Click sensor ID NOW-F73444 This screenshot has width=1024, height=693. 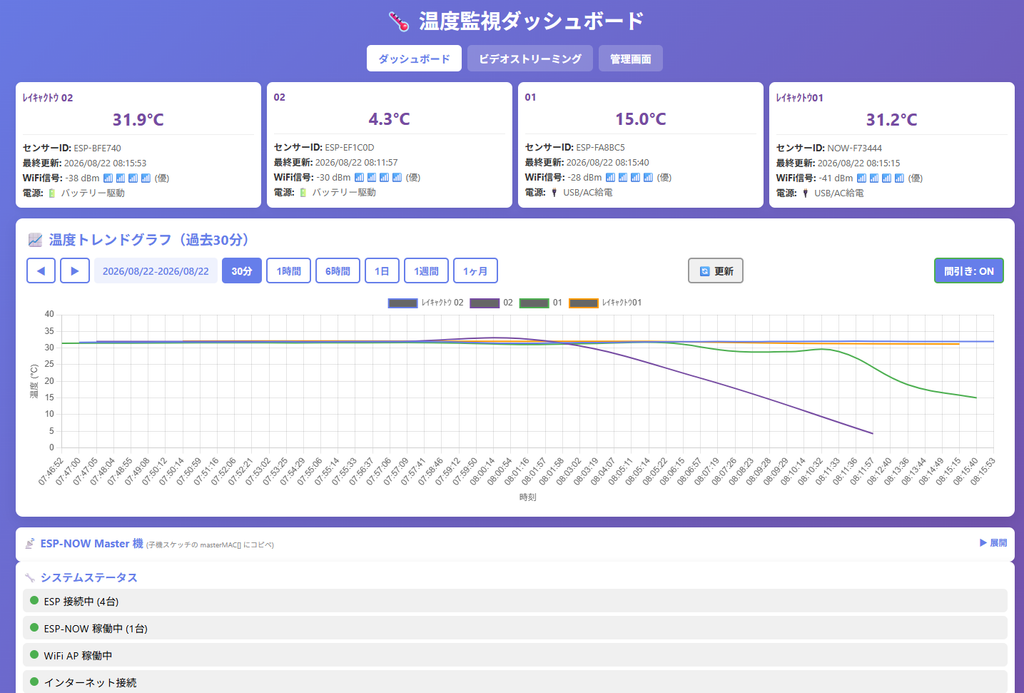854,148
